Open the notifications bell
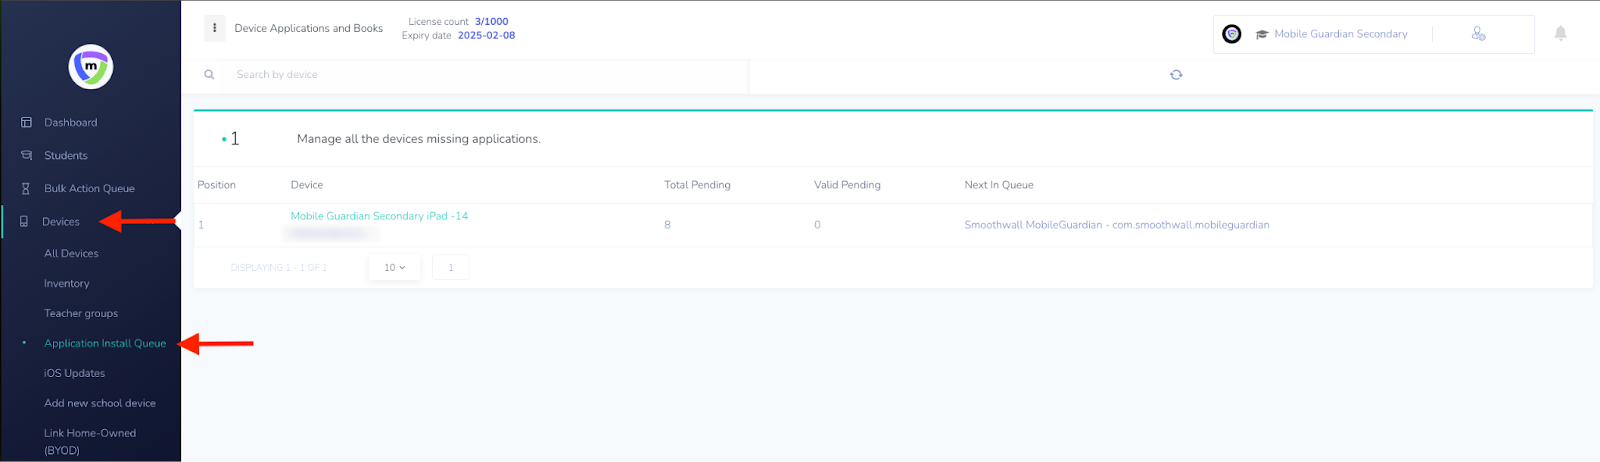The image size is (1600, 462). pos(1560,34)
